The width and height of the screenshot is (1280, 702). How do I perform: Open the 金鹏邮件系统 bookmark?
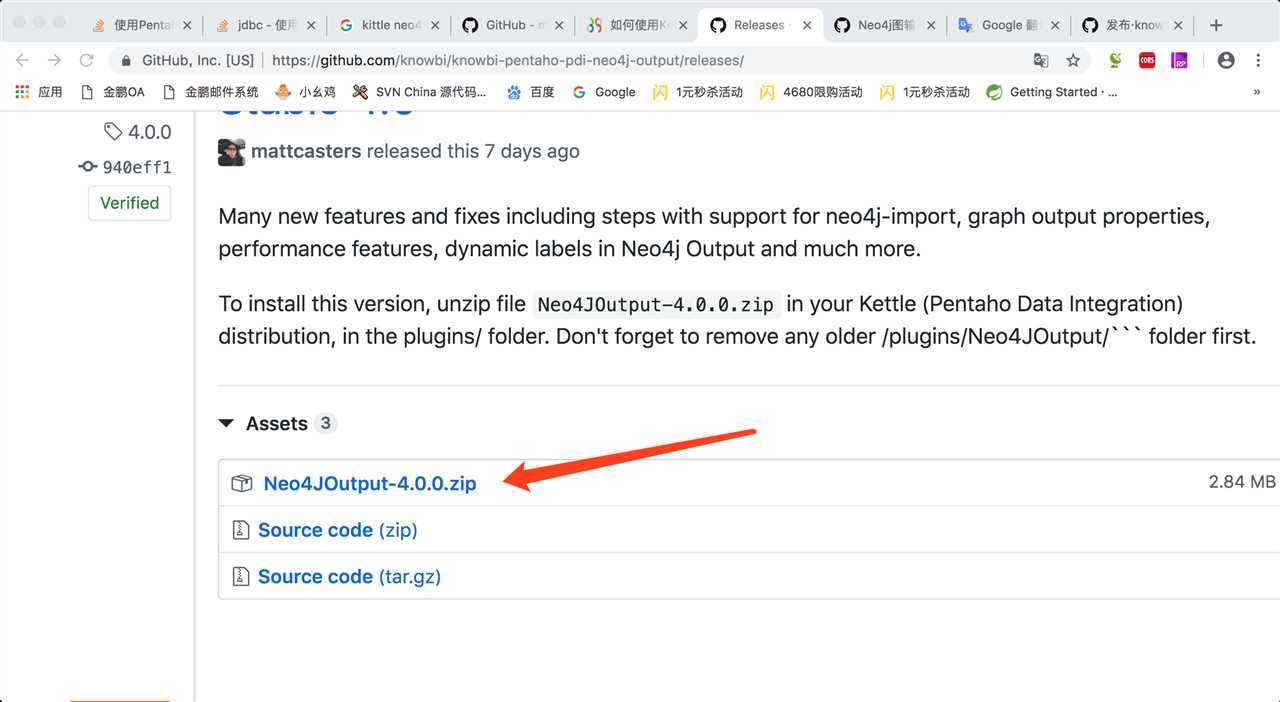pos(209,92)
